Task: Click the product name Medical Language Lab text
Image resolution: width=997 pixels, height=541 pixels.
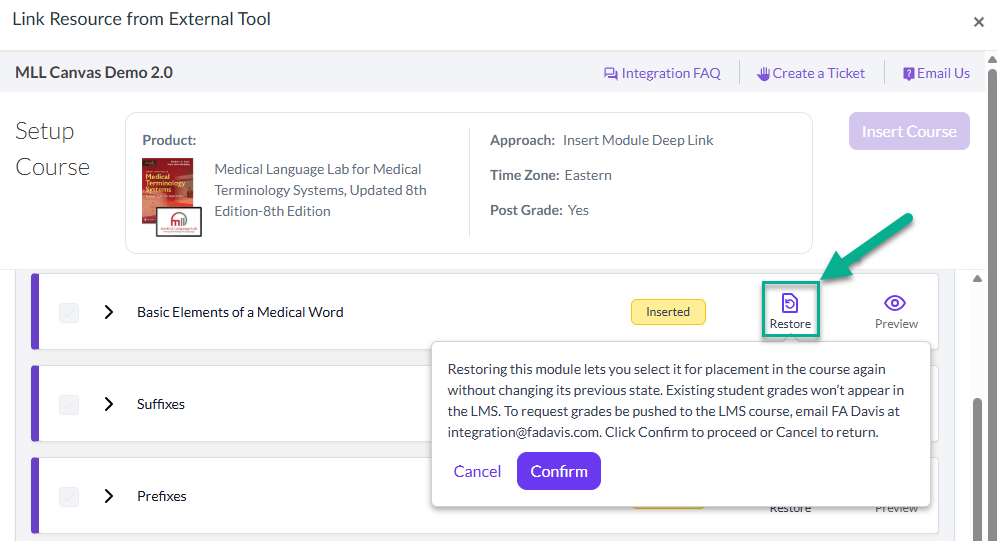Action: (x=320, y=190)
